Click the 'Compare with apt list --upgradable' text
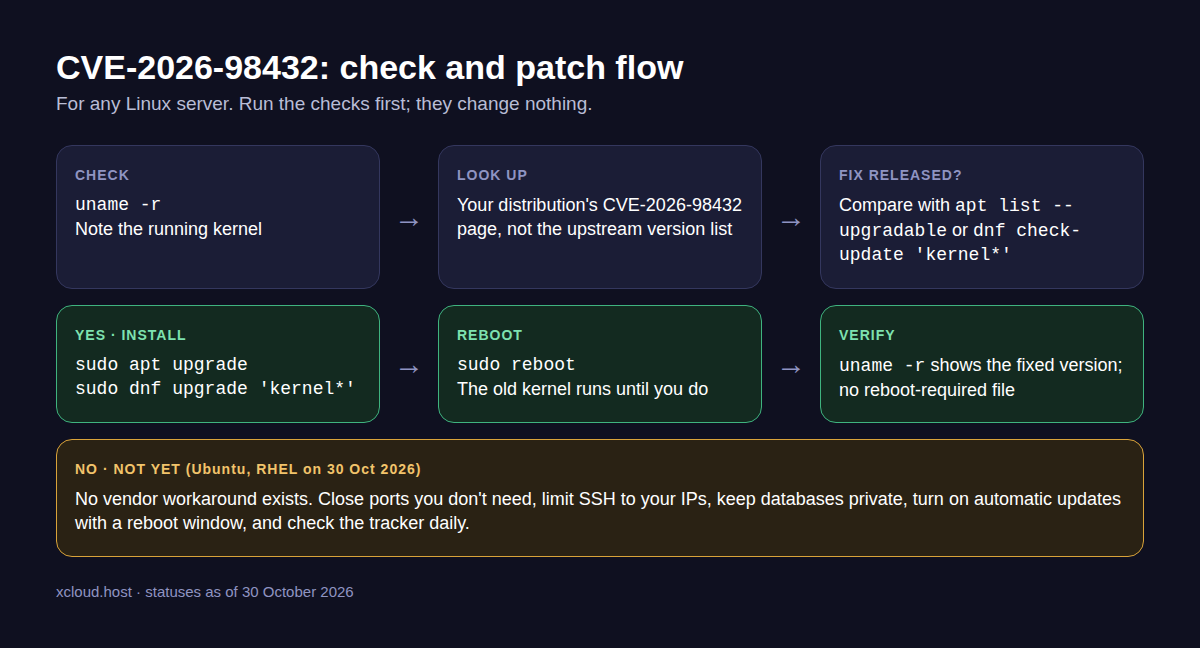Image resolution: width=1200 pixels, height=648 pixels. tap(955, 217)
